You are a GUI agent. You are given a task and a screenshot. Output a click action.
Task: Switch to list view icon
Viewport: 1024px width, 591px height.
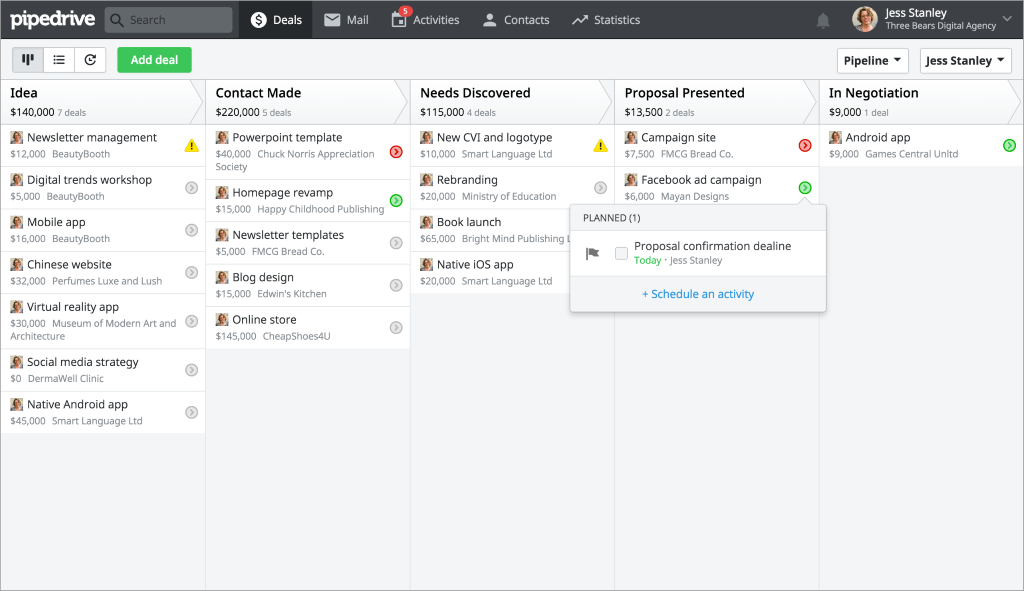pyautogui.click(x=59, y=60)
